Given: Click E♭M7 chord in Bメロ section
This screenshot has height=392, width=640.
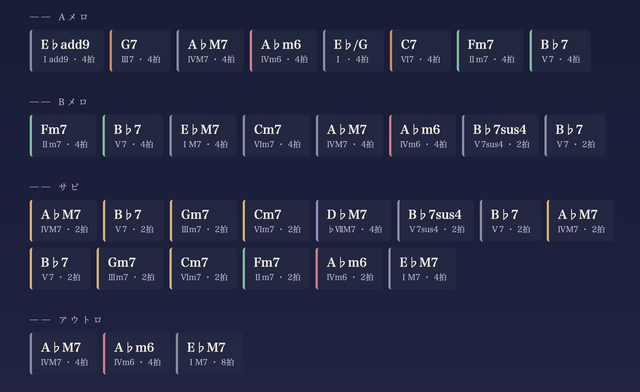Looking at the screenshot, I should pos(203,136).
